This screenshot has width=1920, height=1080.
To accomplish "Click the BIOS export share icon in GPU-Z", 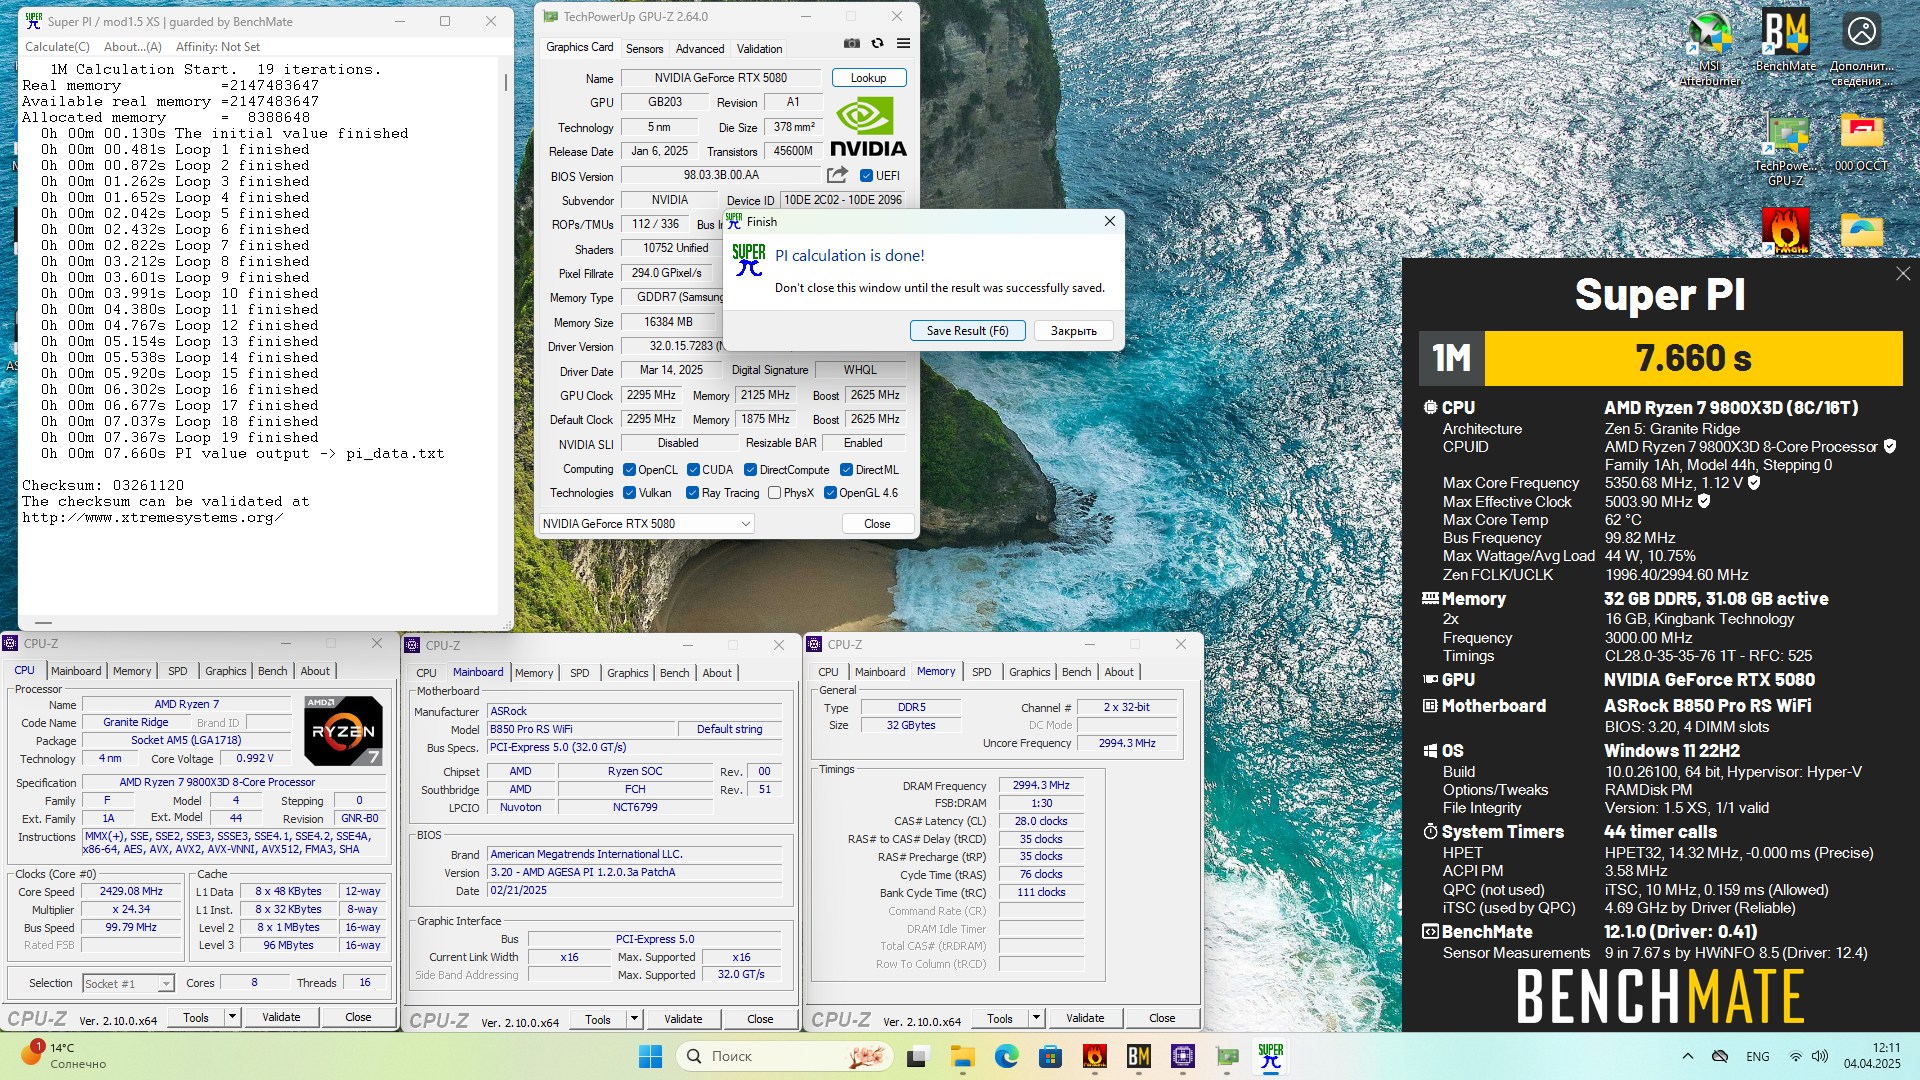I will [837, 175].
